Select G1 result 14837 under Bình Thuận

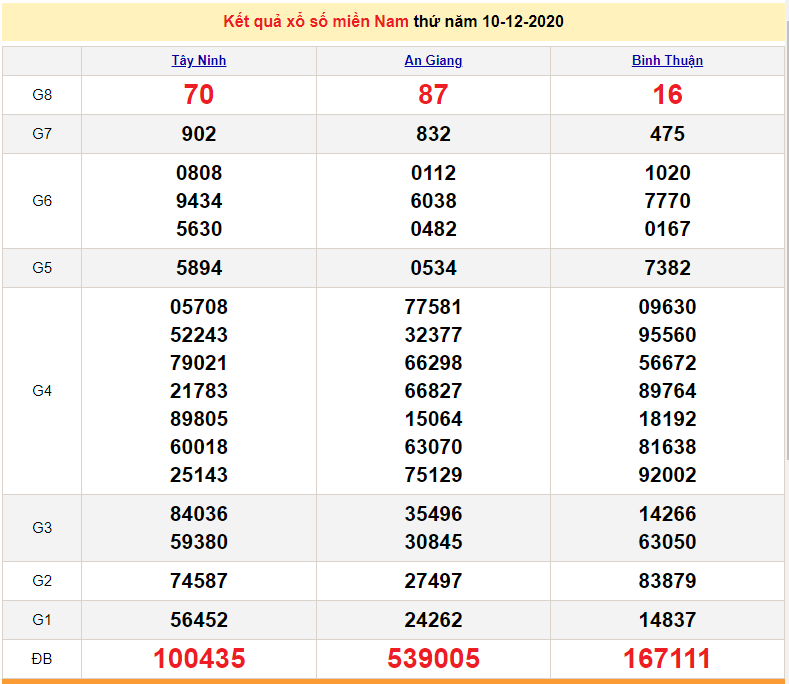[667, 620]
